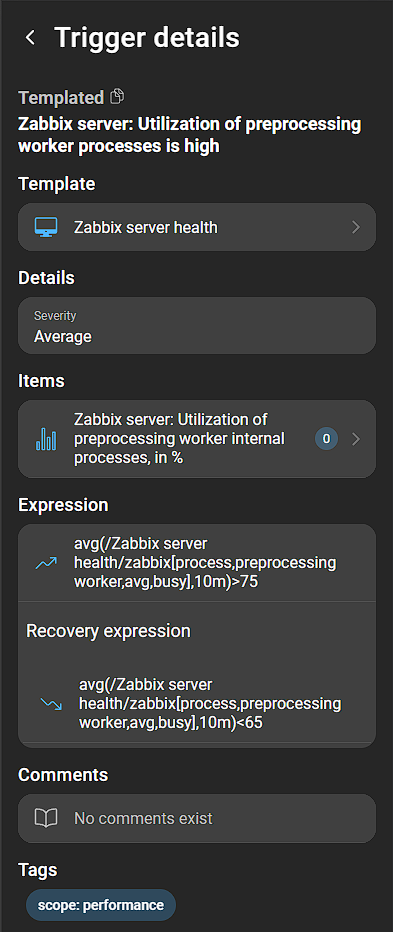Click the trigger name heading text
The image size is (393, 932).
190,135
